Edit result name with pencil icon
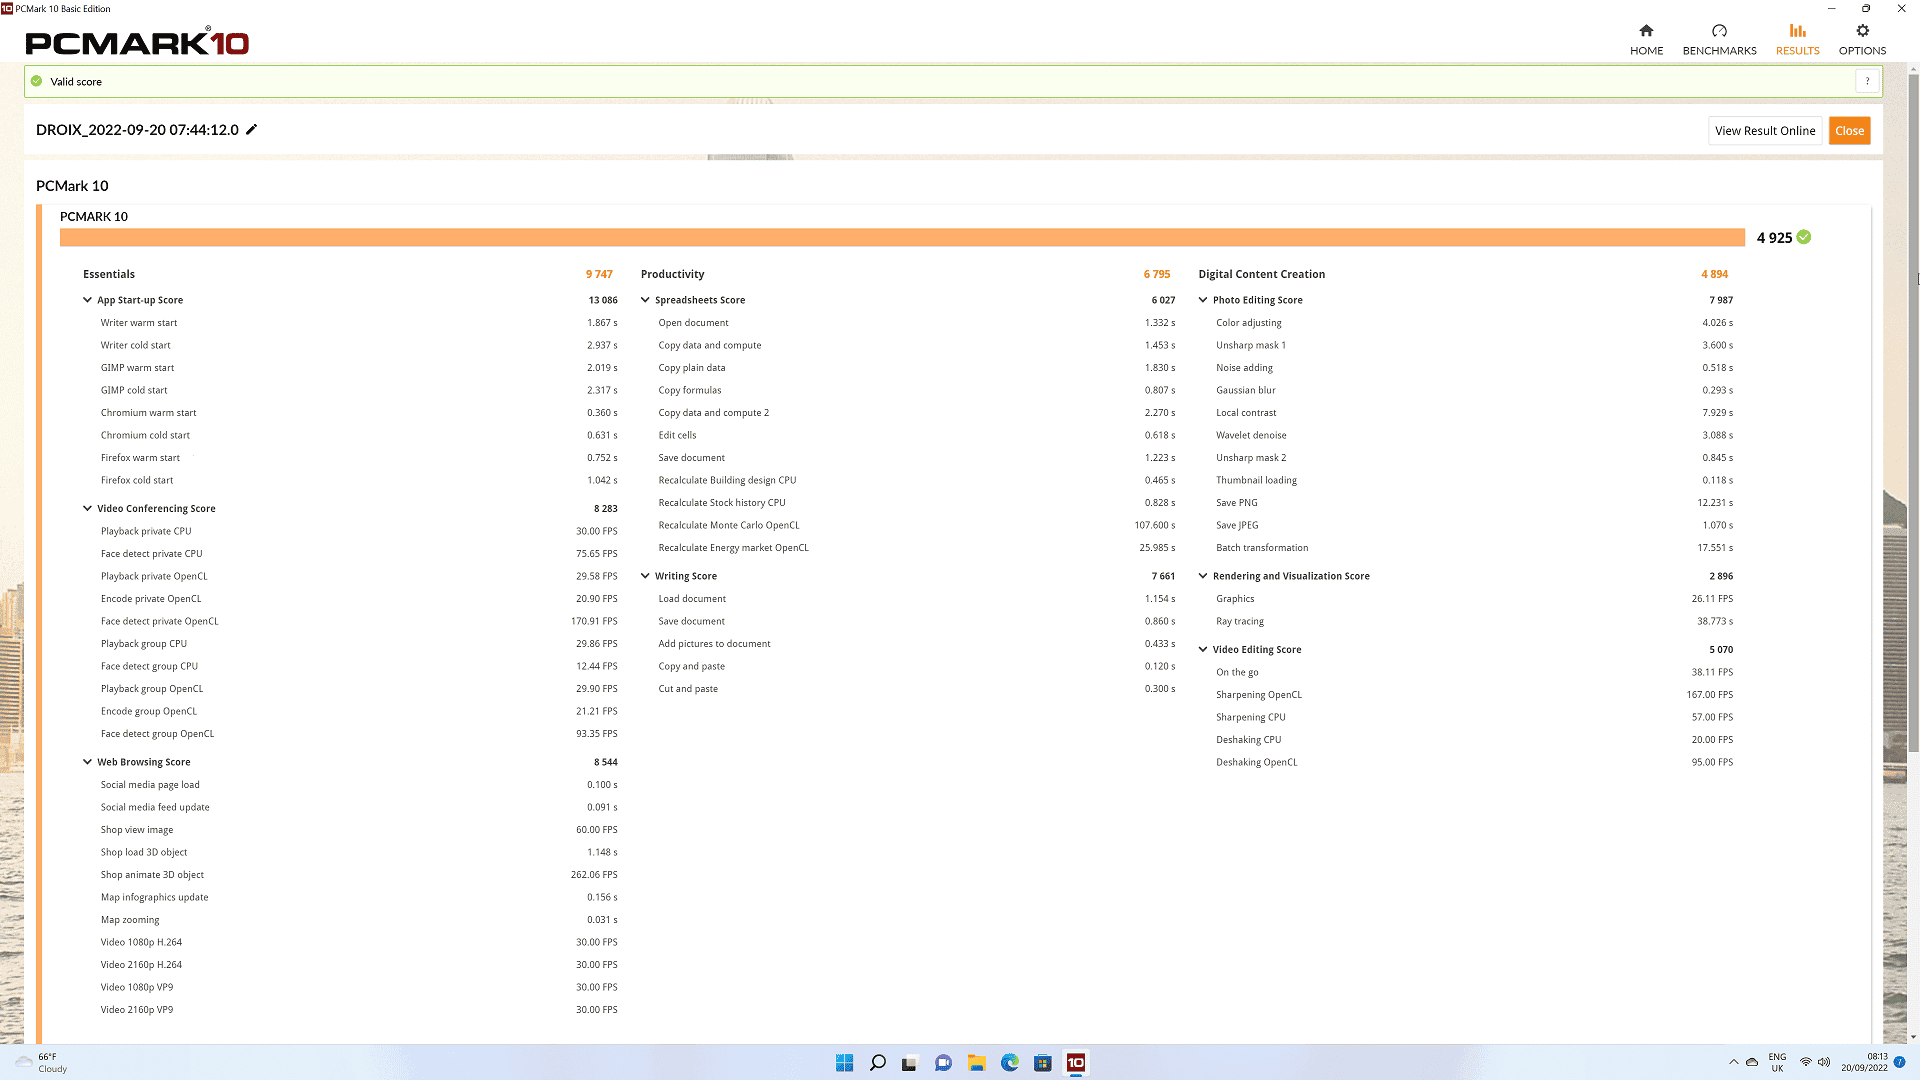 (x=252, y=129)
